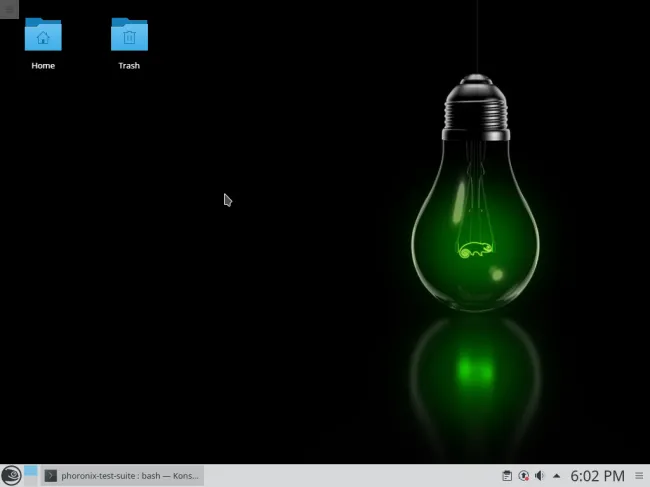
Task: Activate the phoronix-test-suite Konsole taskbar entry
Action: pyautogui.click(x=123, y=476)
